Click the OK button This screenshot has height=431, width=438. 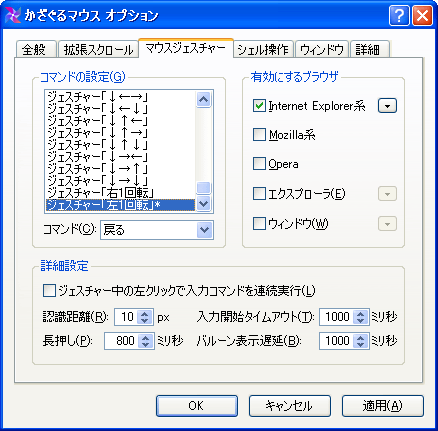(x=197, y=406)
